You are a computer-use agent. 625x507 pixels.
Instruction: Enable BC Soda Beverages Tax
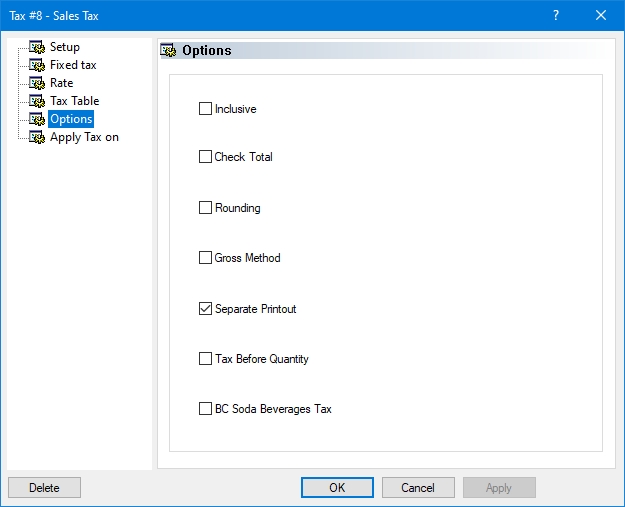click(x=206, y=409)
